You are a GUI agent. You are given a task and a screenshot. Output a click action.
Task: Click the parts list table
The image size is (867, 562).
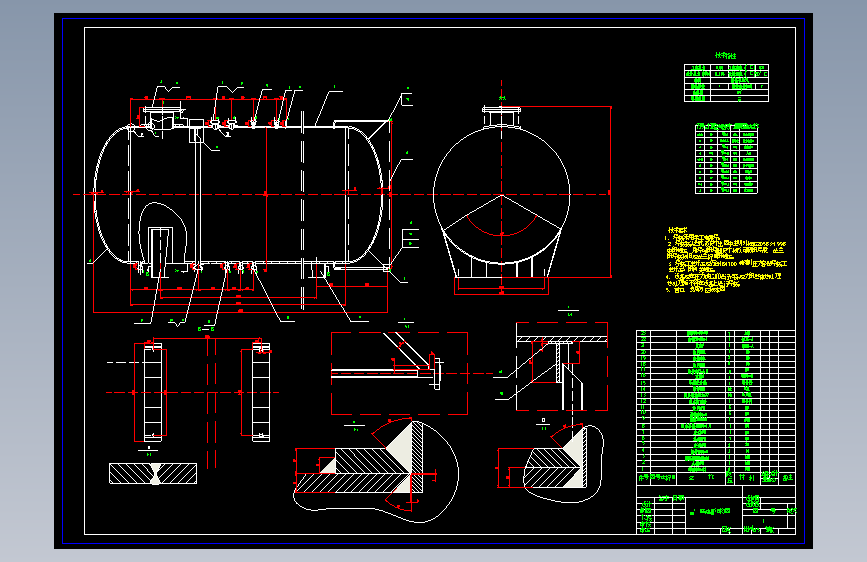(x=715, y=408)
